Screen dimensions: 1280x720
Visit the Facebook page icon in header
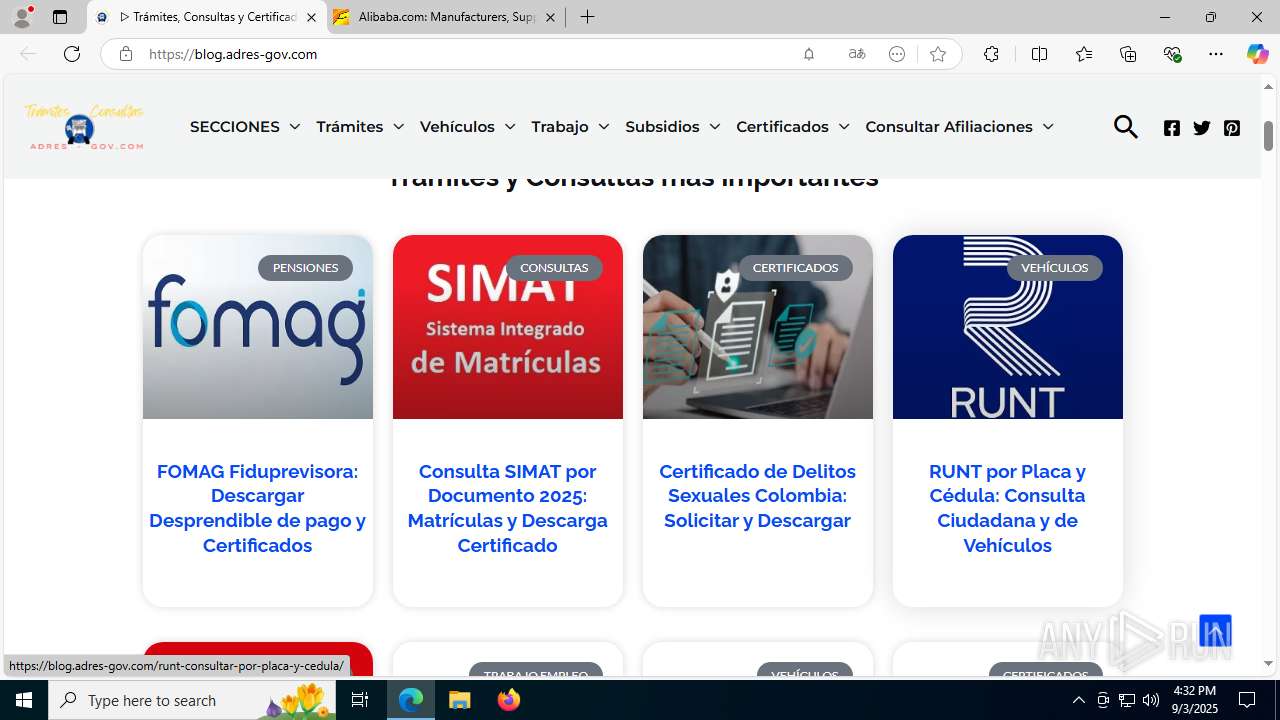tap(1172, 128)
